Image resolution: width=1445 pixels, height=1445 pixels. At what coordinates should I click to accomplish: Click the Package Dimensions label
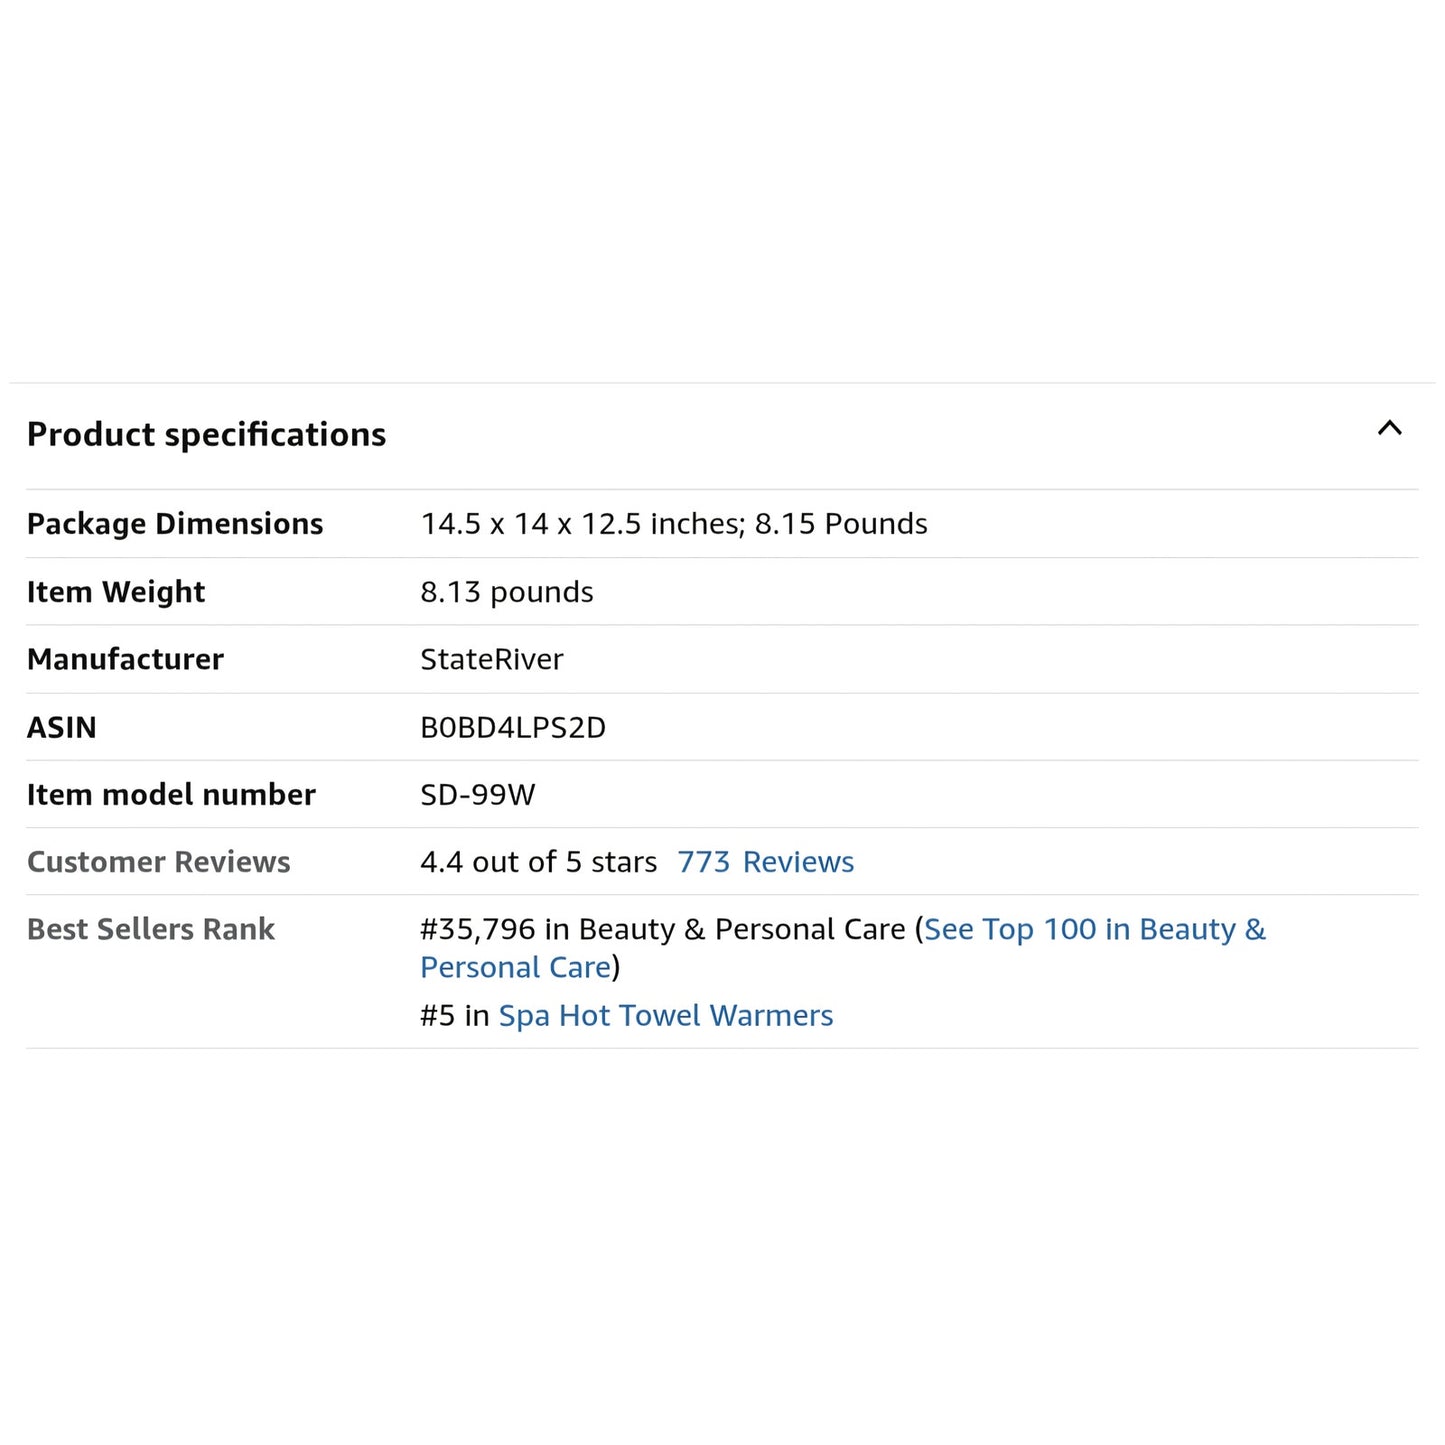[175, 524]
